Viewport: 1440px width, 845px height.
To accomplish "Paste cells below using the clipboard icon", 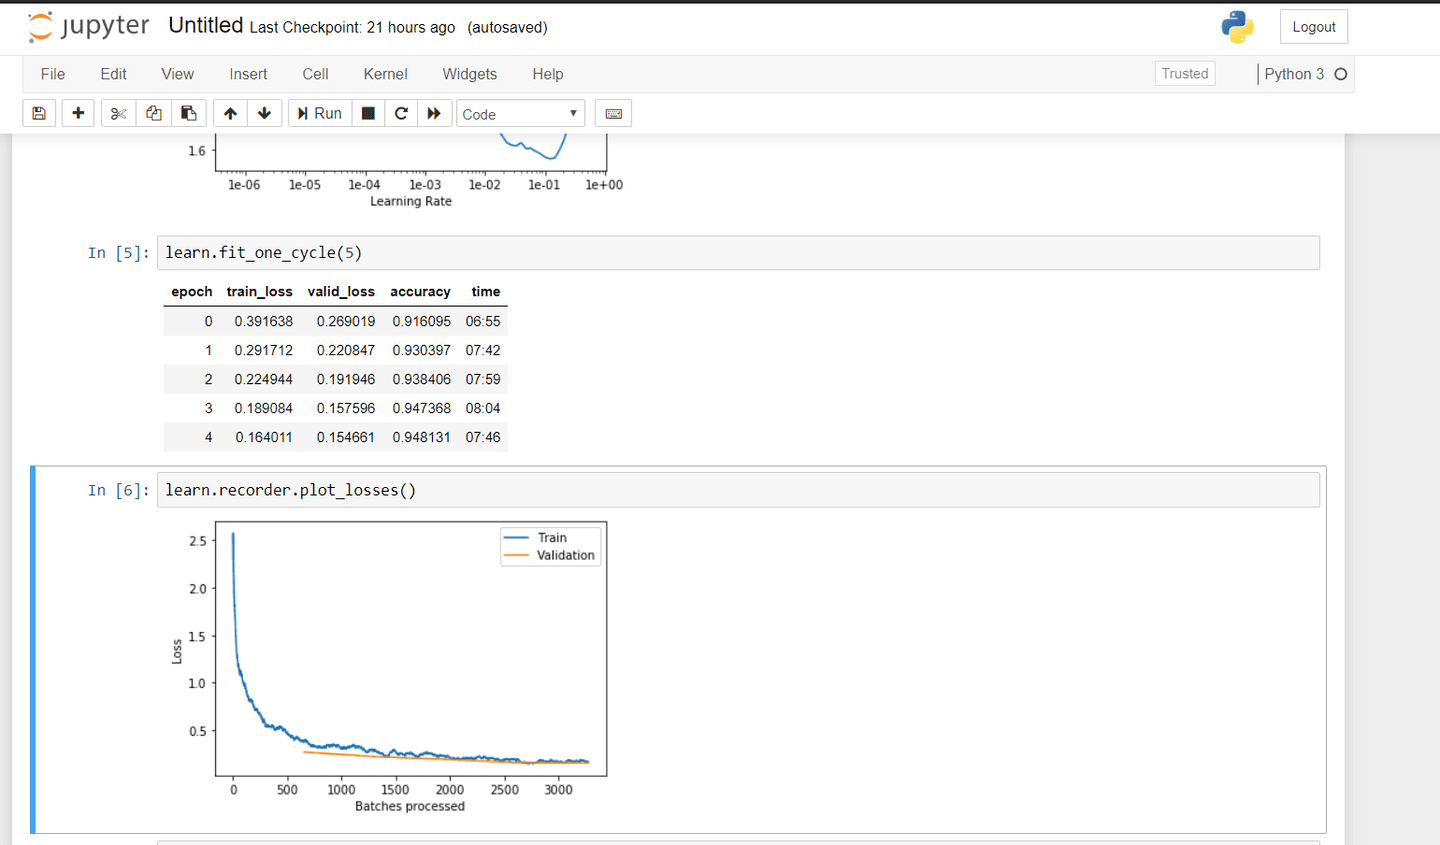I will tap(188, 113).
